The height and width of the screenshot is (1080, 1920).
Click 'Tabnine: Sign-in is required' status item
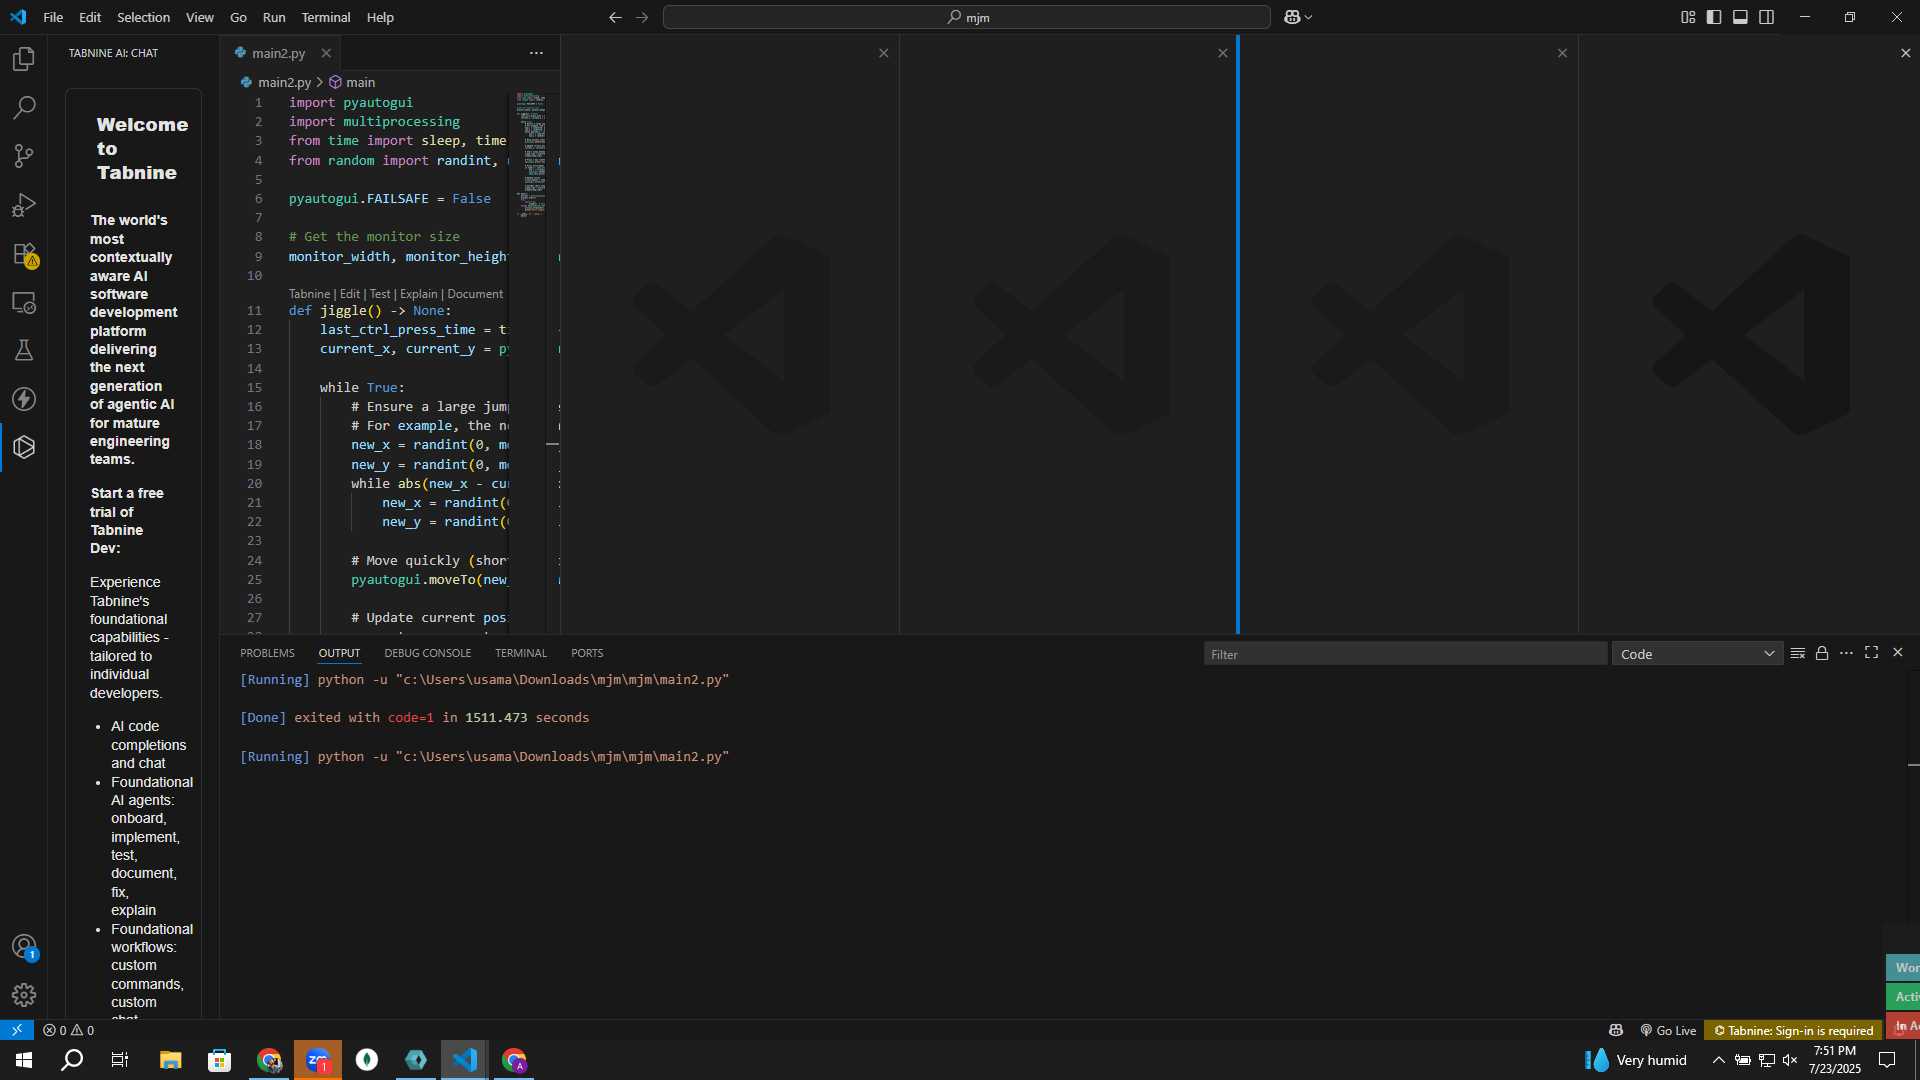point(1794,1030)
